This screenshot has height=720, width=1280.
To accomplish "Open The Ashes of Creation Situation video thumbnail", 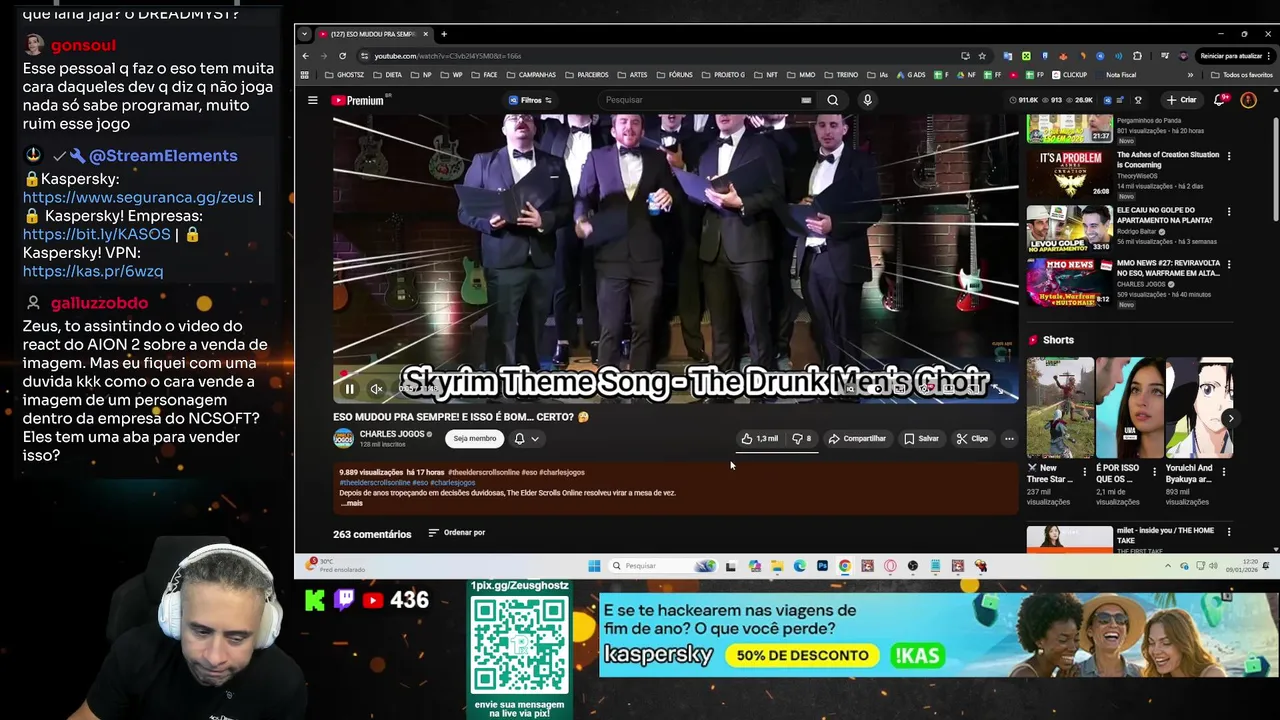I will pos(1069,173).
